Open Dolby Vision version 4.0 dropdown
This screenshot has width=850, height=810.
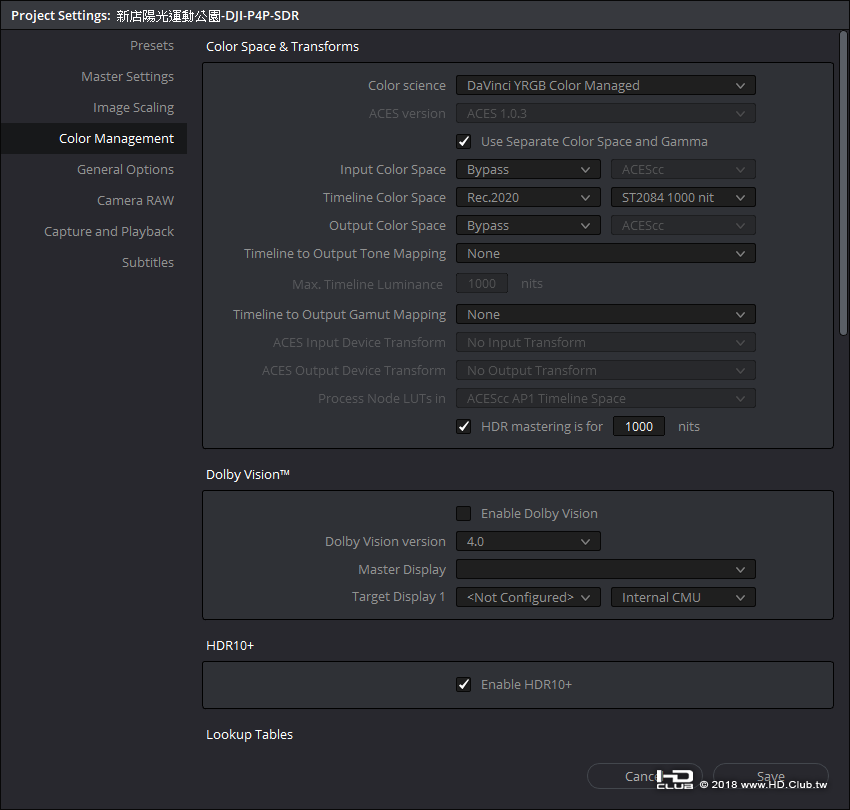pyautogui.click(x=528, y=541)
